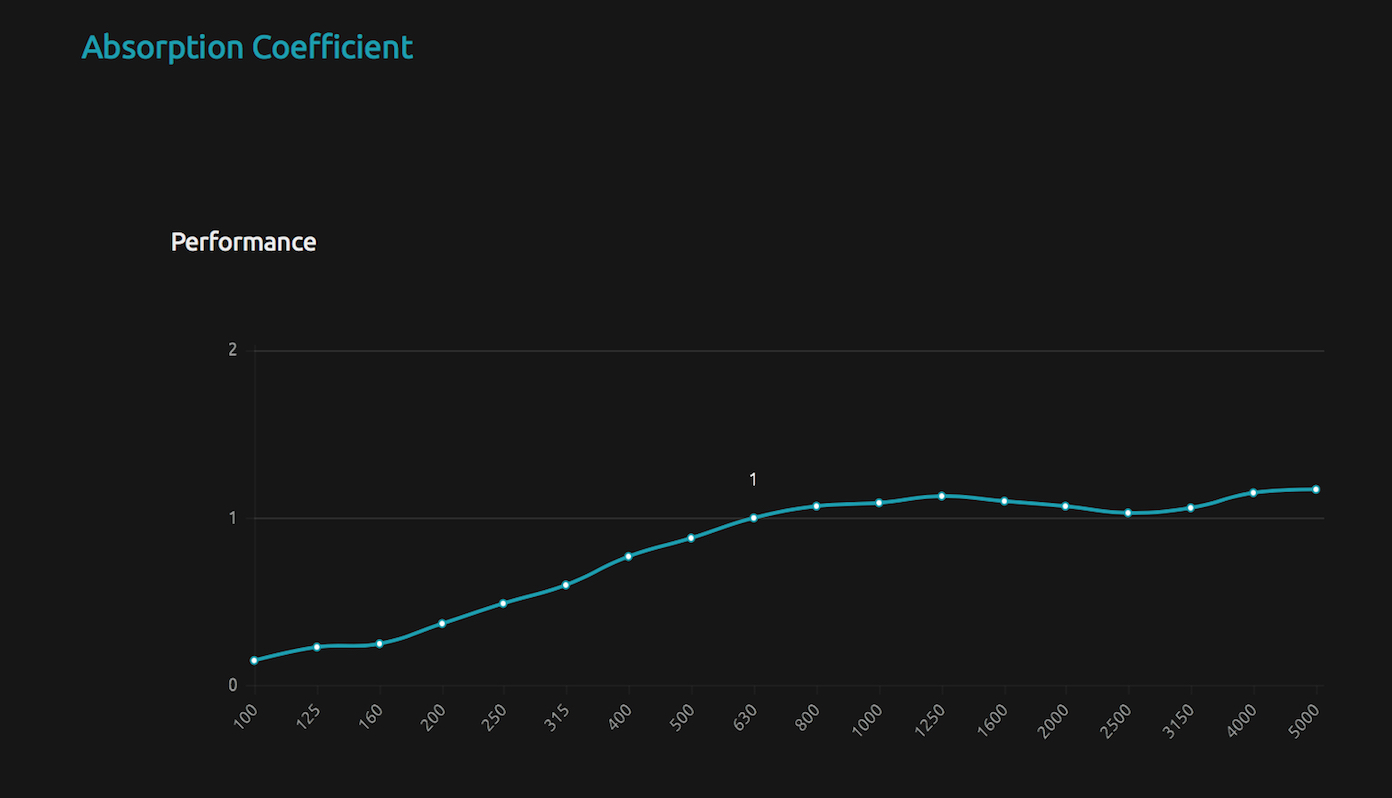
Task: Click the data point at 100
Action: [254, 660]
